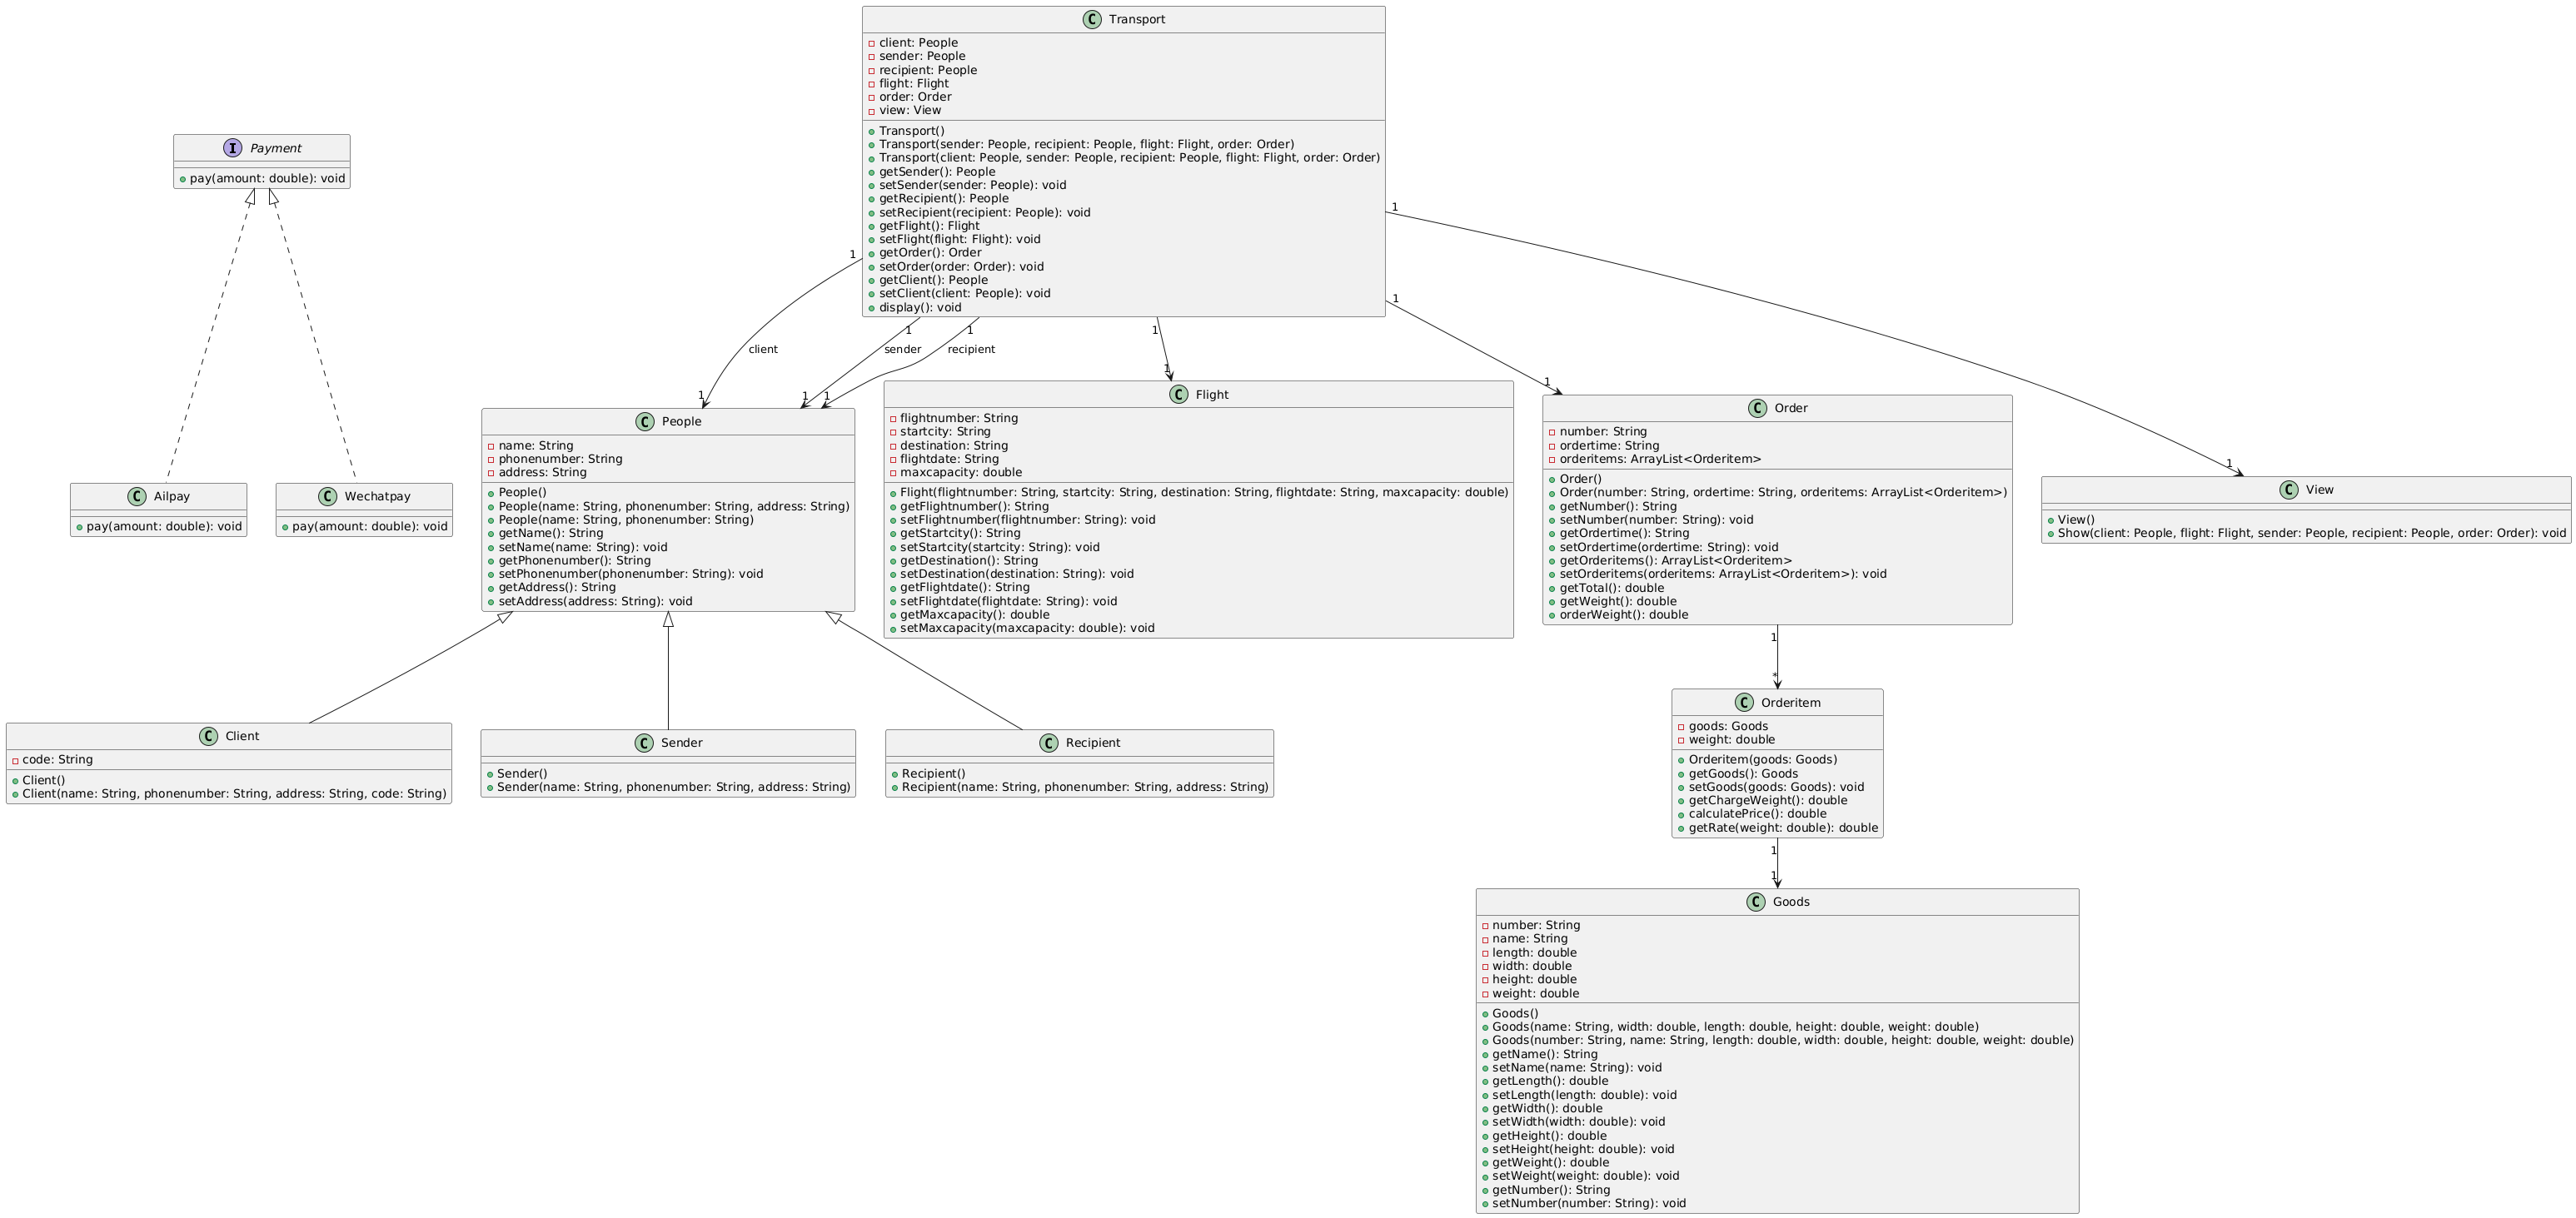Select the Client class icon
2576x1218 pixels.
(x=208, y=737)
